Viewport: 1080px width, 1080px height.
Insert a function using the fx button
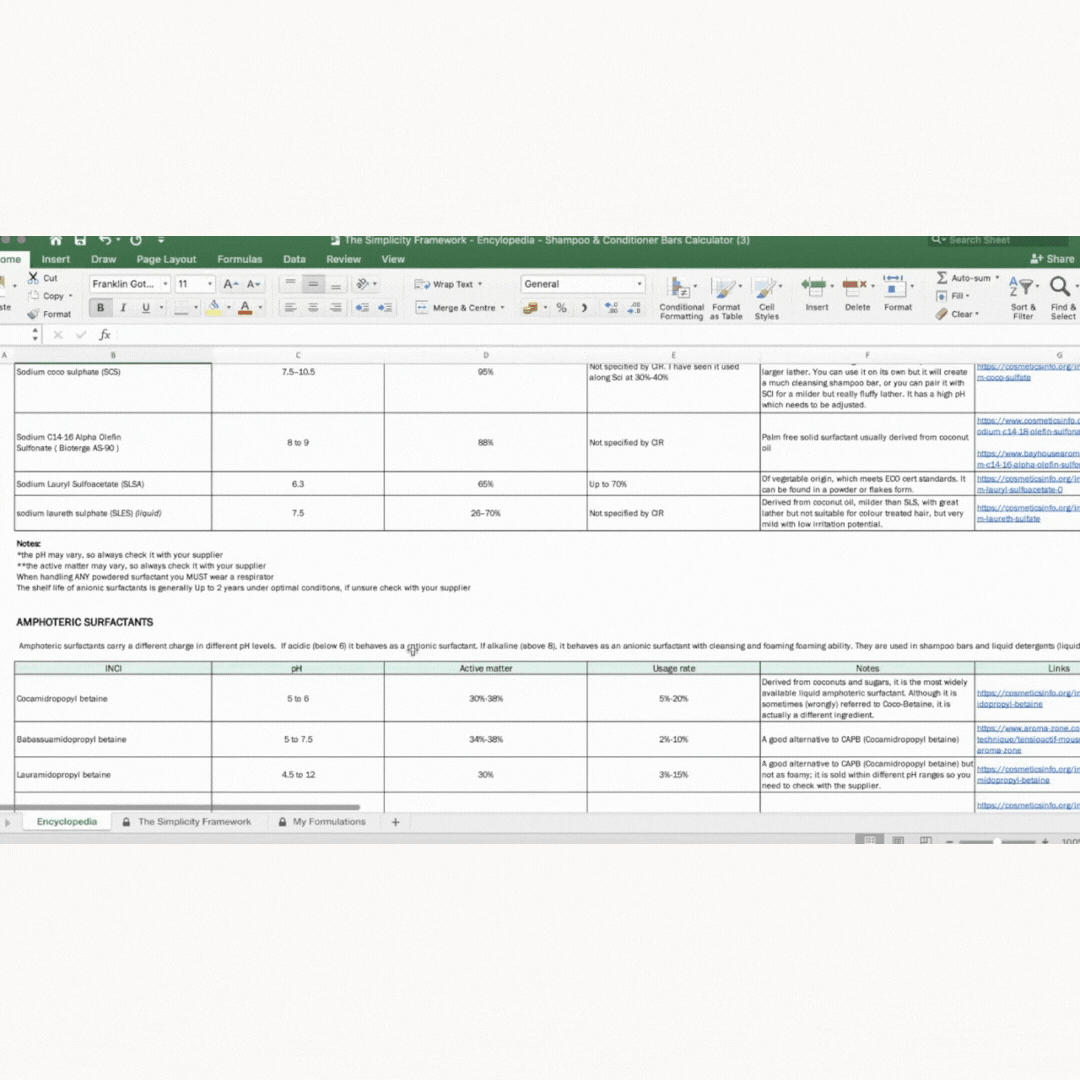click(x=105, y=335)
